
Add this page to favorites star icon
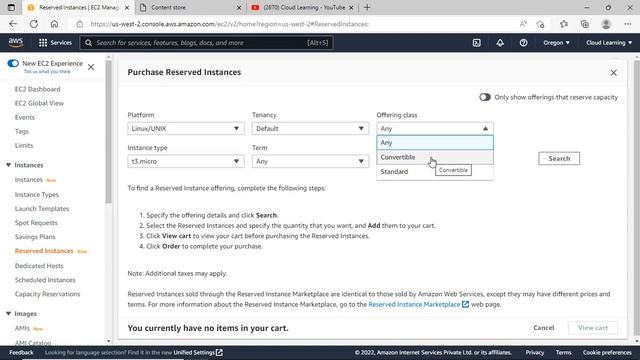point(540,24)
